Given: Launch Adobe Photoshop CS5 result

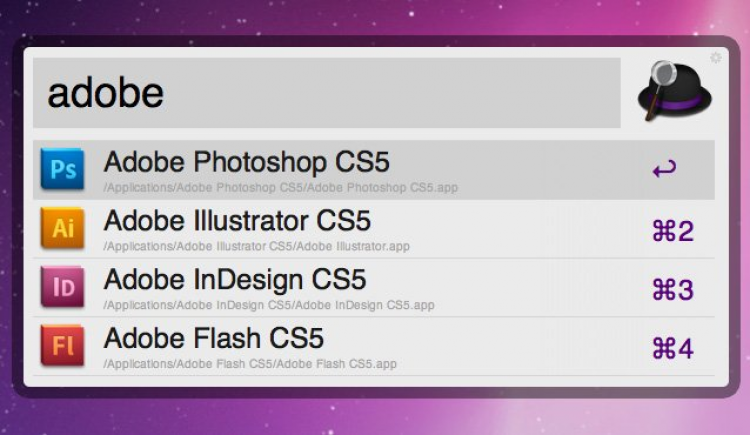Looking at the screenshot, I should tap(246, 161).
